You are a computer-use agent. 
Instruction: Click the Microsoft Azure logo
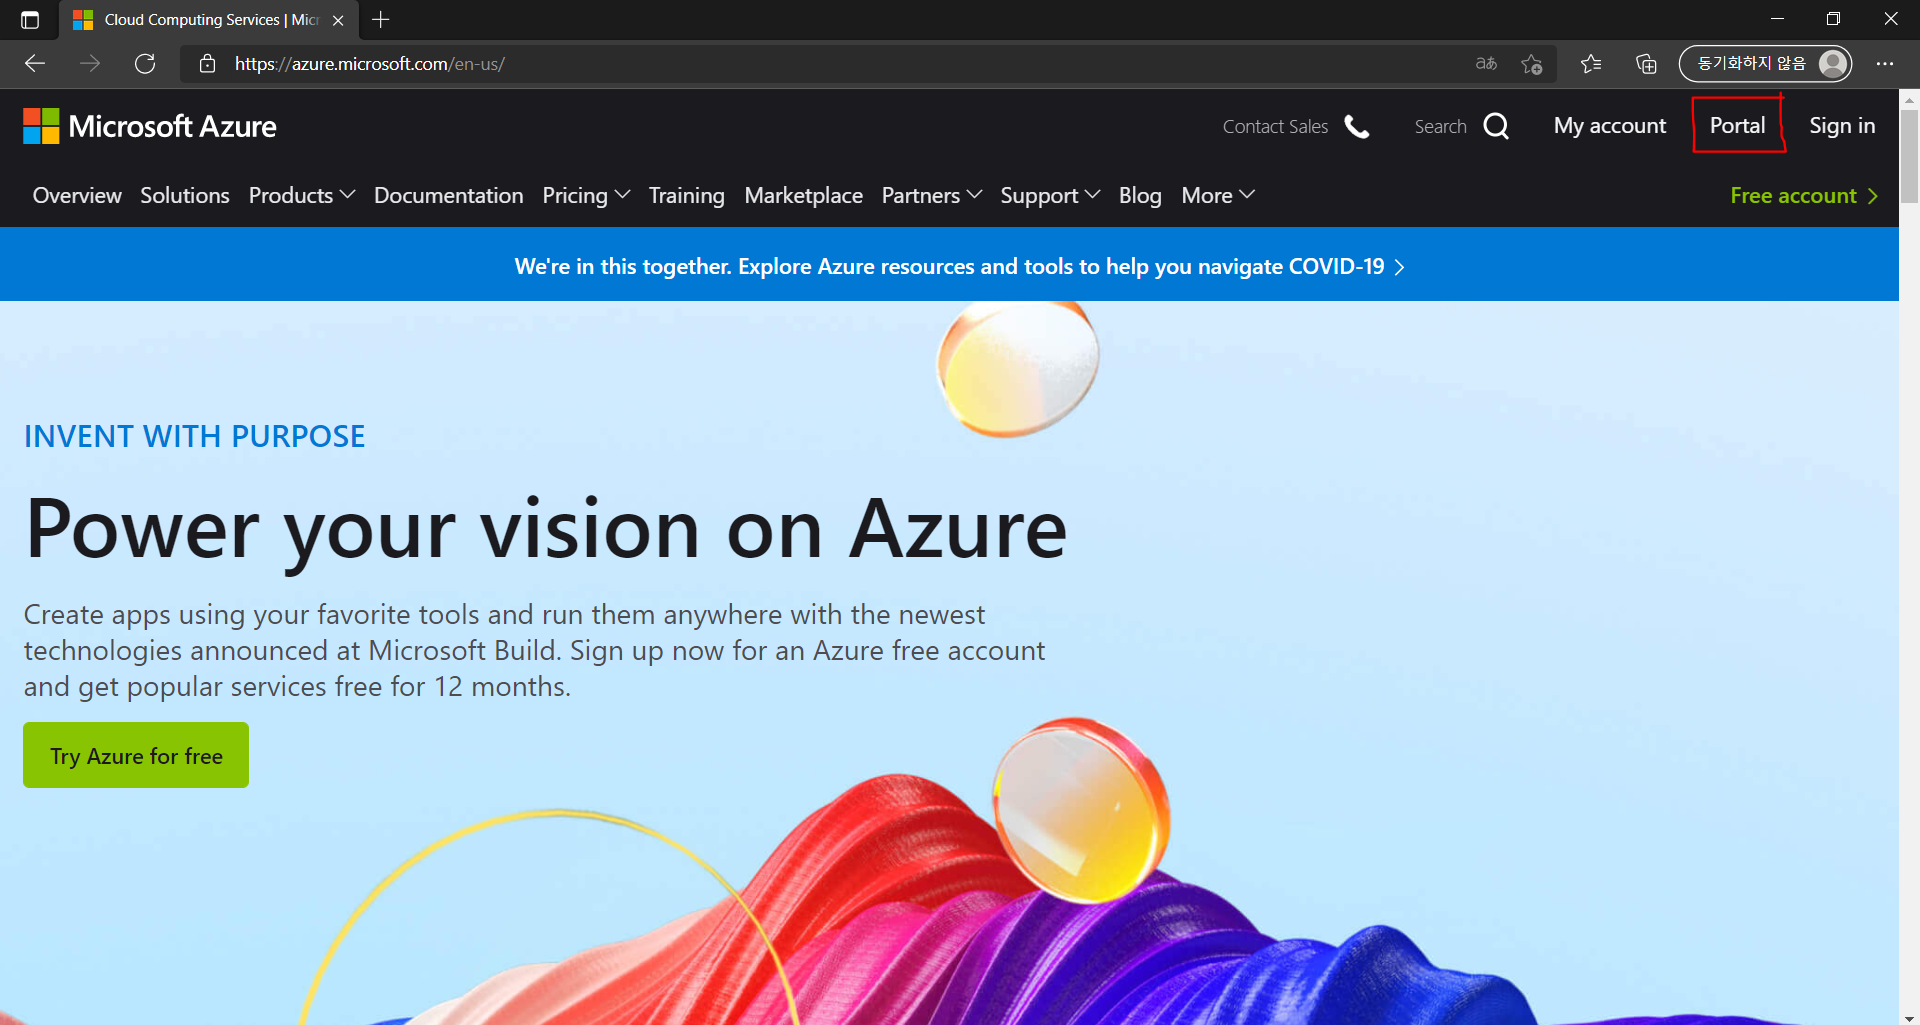click(x=150, y=126)
